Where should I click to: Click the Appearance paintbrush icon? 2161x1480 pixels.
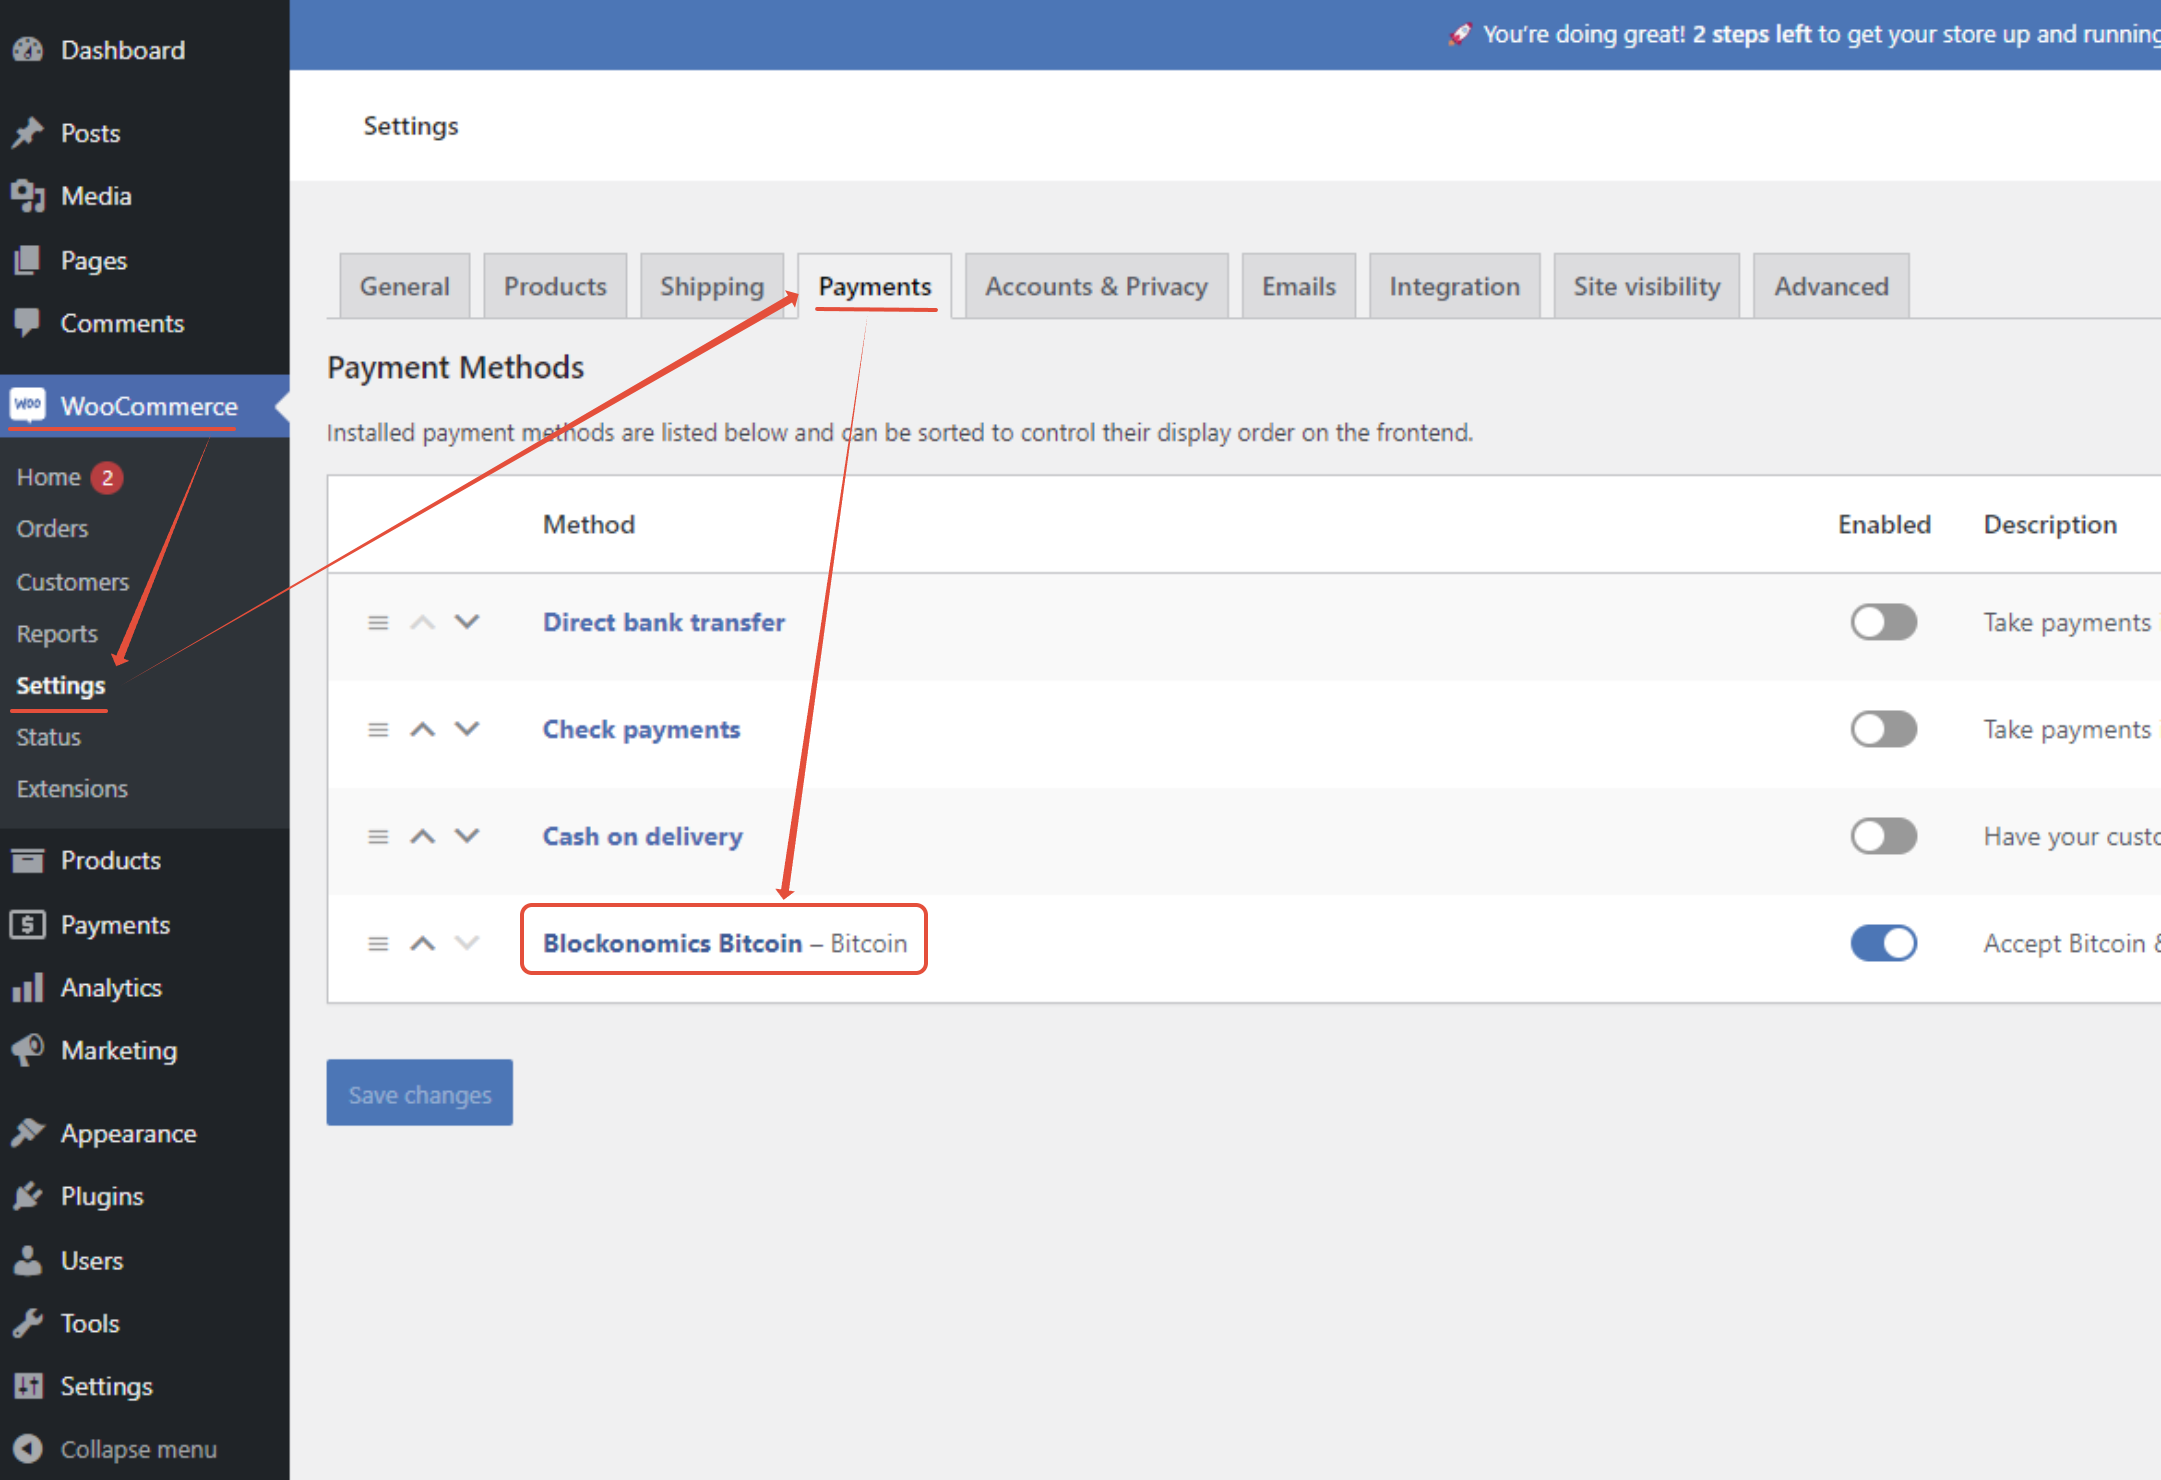tap(28, 1133)
